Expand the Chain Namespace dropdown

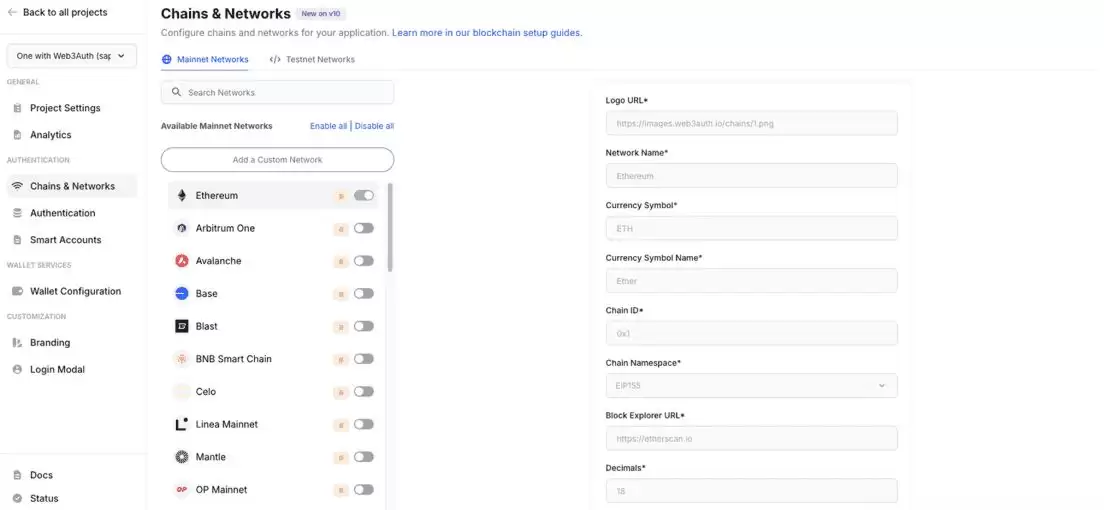(x=751, y=386)
